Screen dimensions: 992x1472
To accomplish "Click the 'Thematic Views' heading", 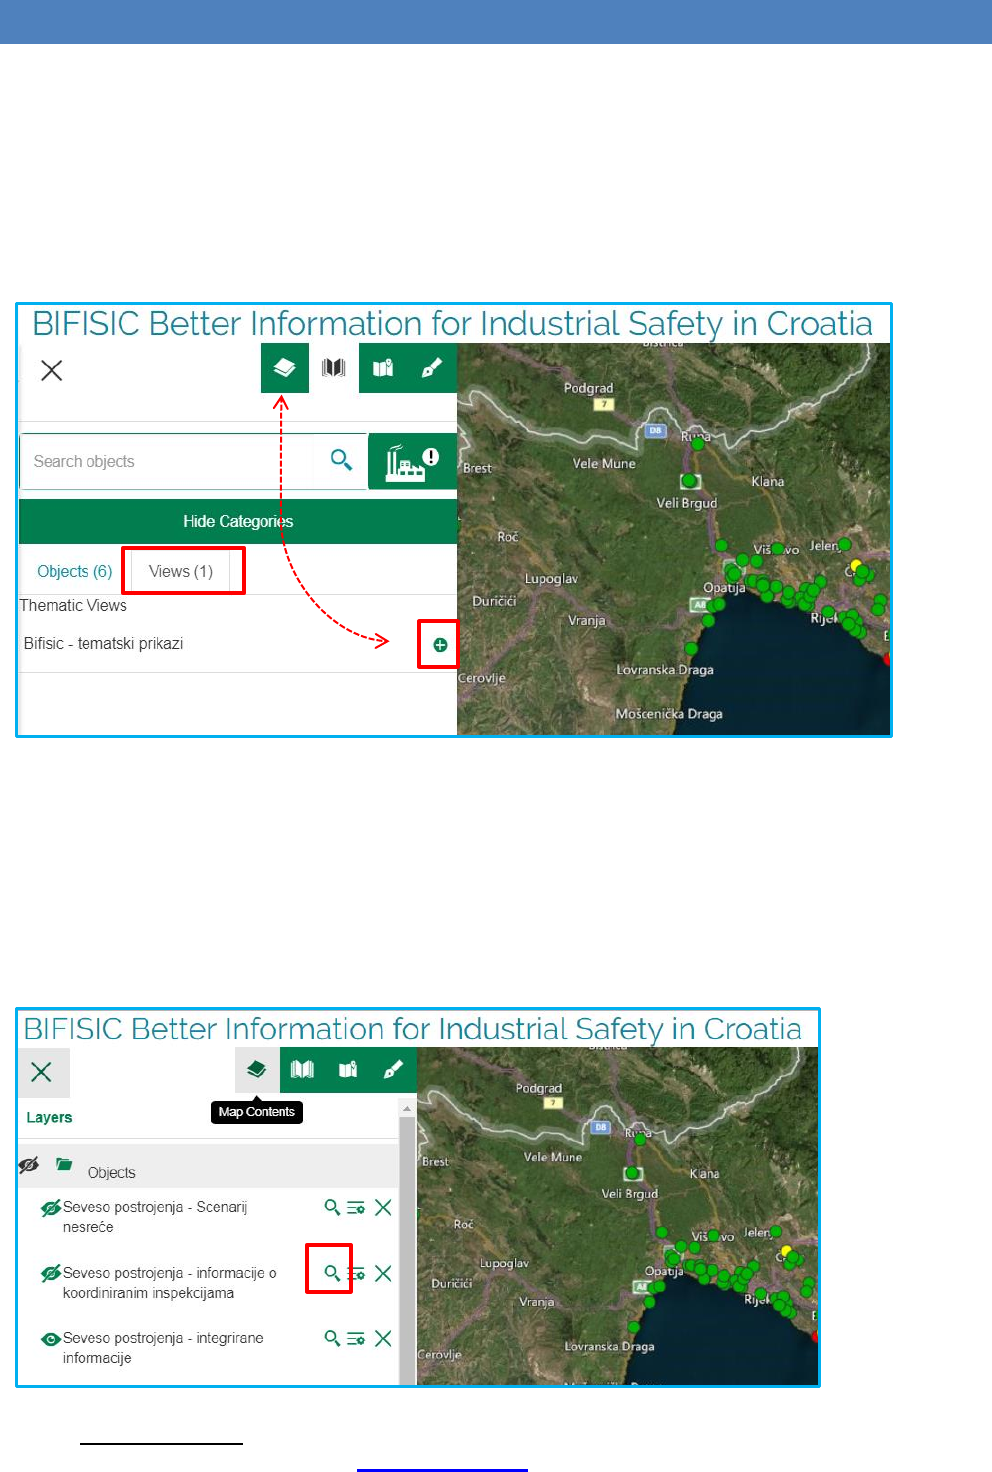I will (x=73, y=605).
